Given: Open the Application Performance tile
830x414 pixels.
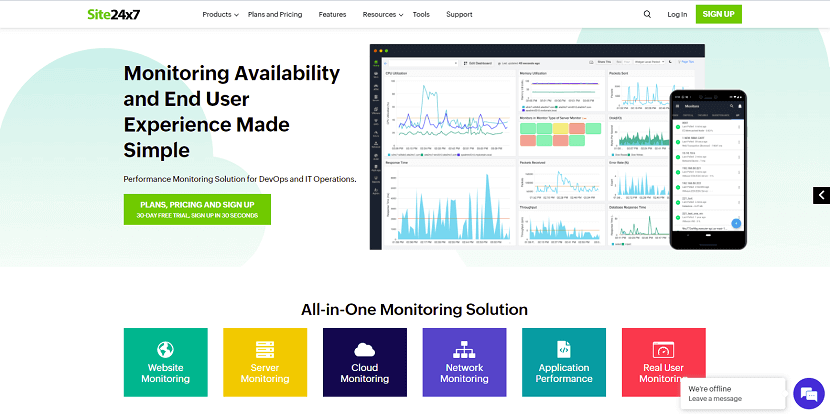Looking at the screenshot, I should click(564, 362).
